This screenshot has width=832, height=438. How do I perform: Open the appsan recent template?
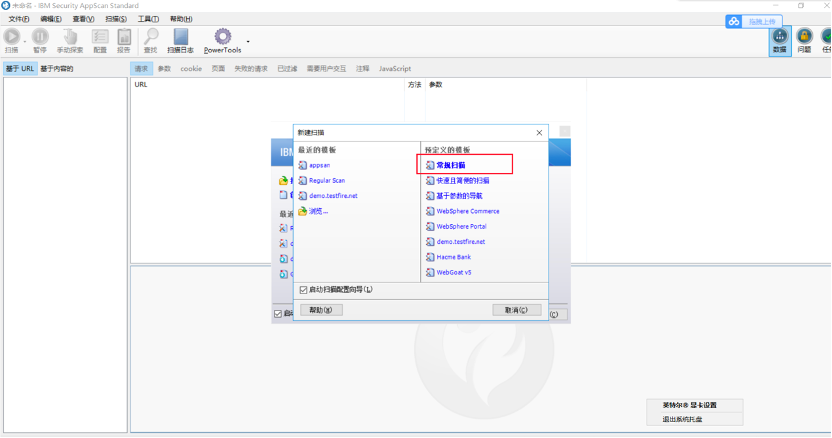point(319,165)
